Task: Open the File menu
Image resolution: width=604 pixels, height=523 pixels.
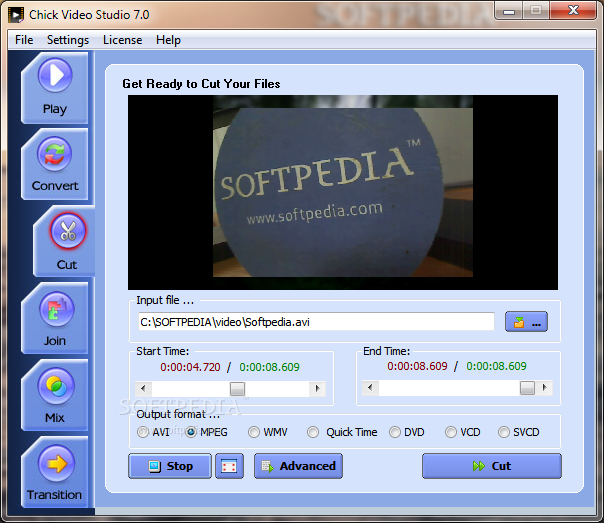Action: (x=24, y=40)
